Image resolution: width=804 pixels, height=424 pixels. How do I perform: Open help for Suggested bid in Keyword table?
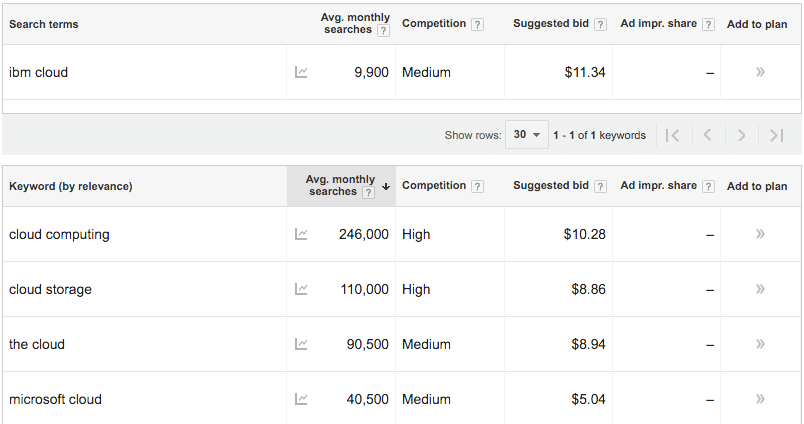click(600, 186)
